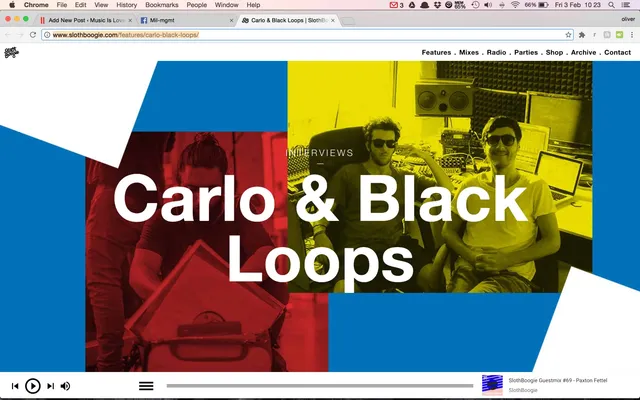Click the SlothBoogie logo icon
The image size is (640, 400).
[11, 52]
